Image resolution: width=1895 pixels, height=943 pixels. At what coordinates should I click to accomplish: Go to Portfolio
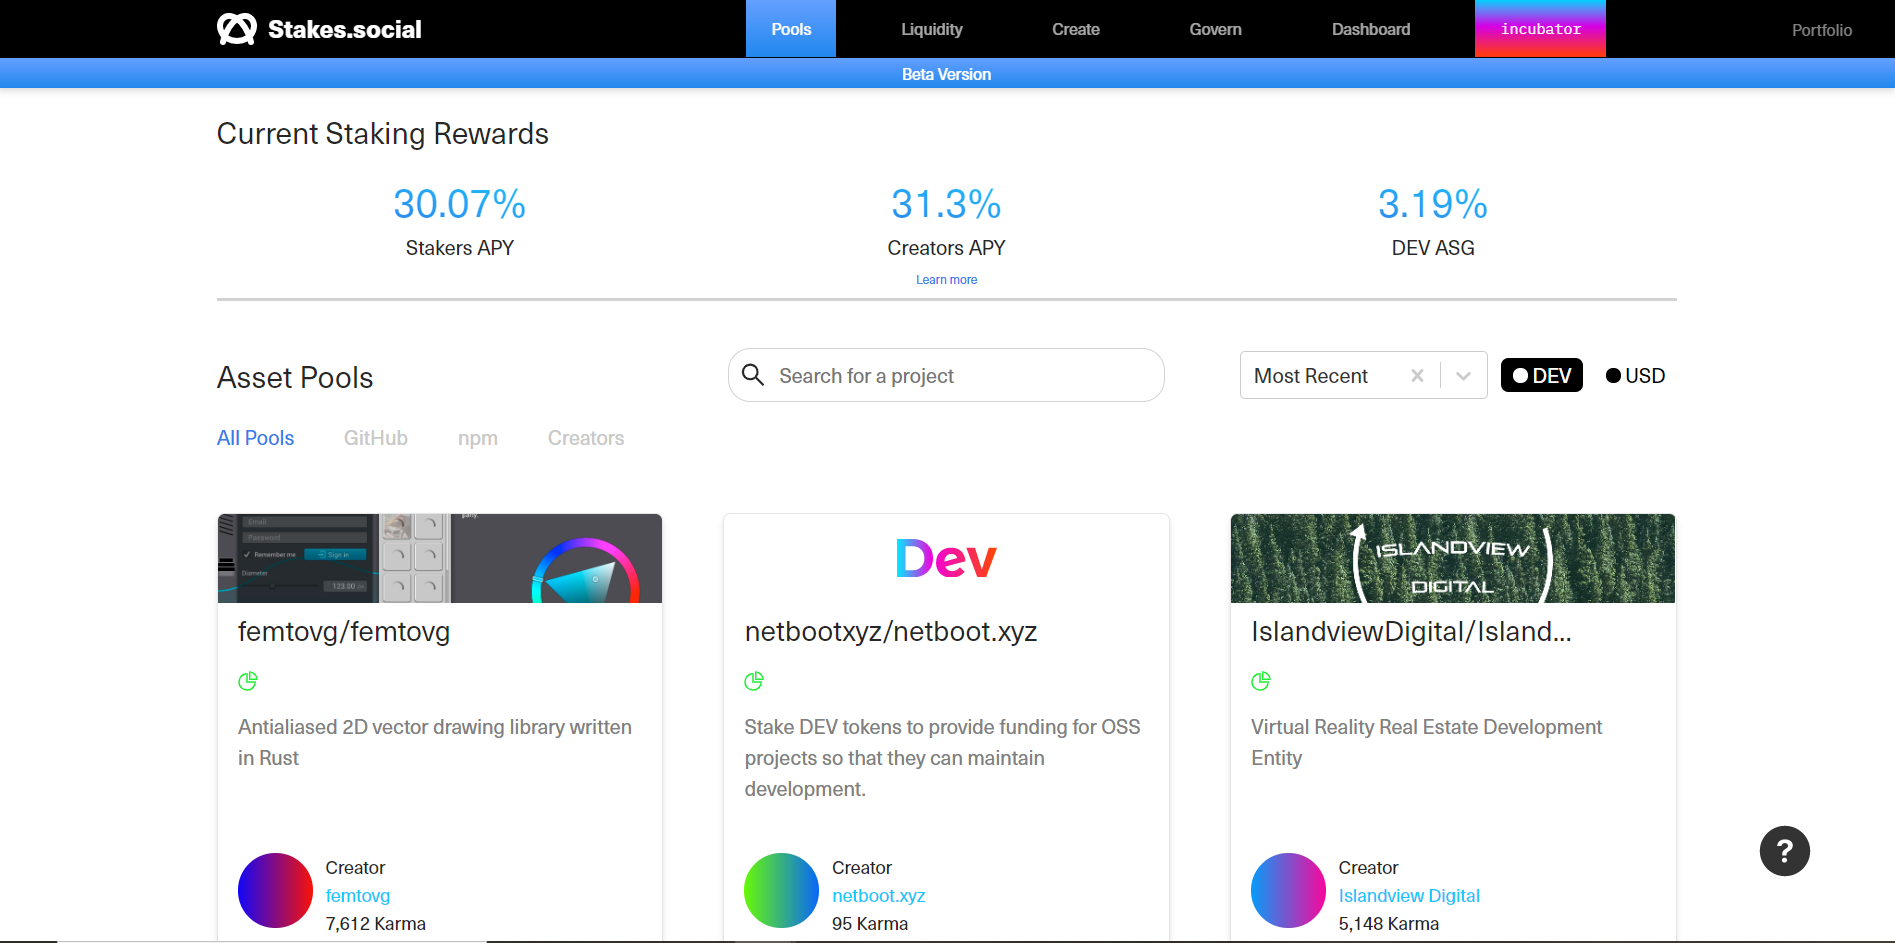tap(1821, 30)
